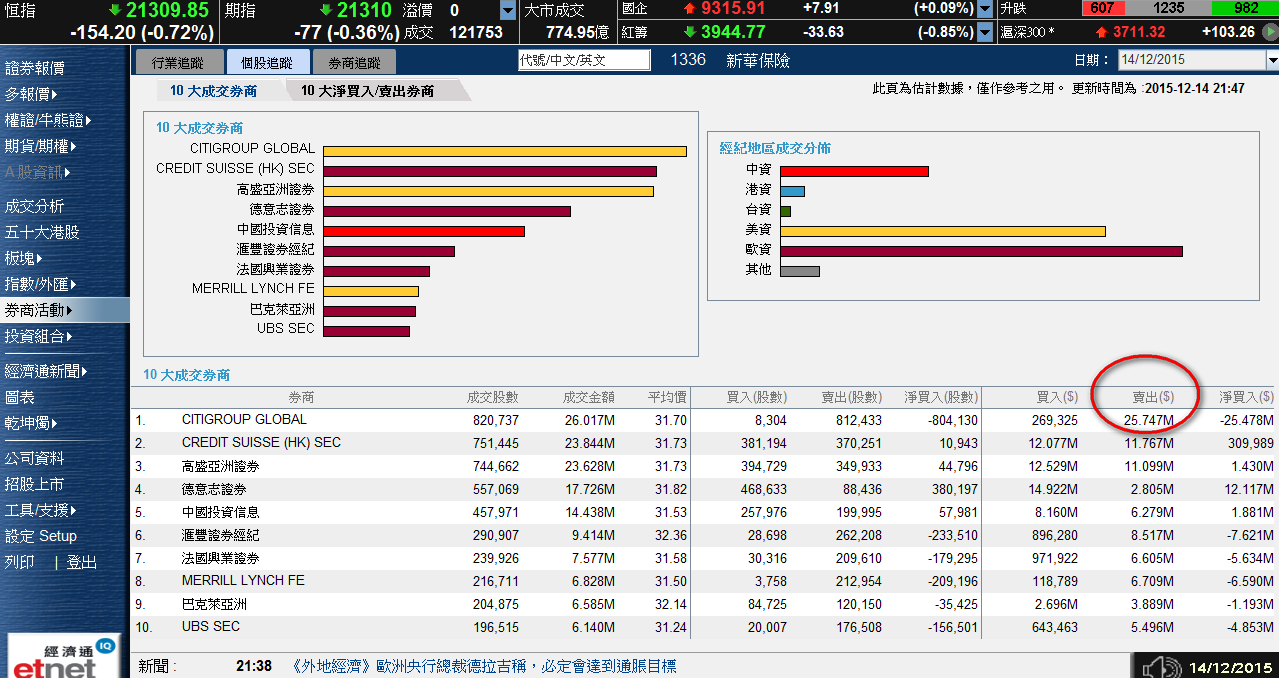
Task: Open 招股上市 in the sidebar
Action: coord(35,484)
